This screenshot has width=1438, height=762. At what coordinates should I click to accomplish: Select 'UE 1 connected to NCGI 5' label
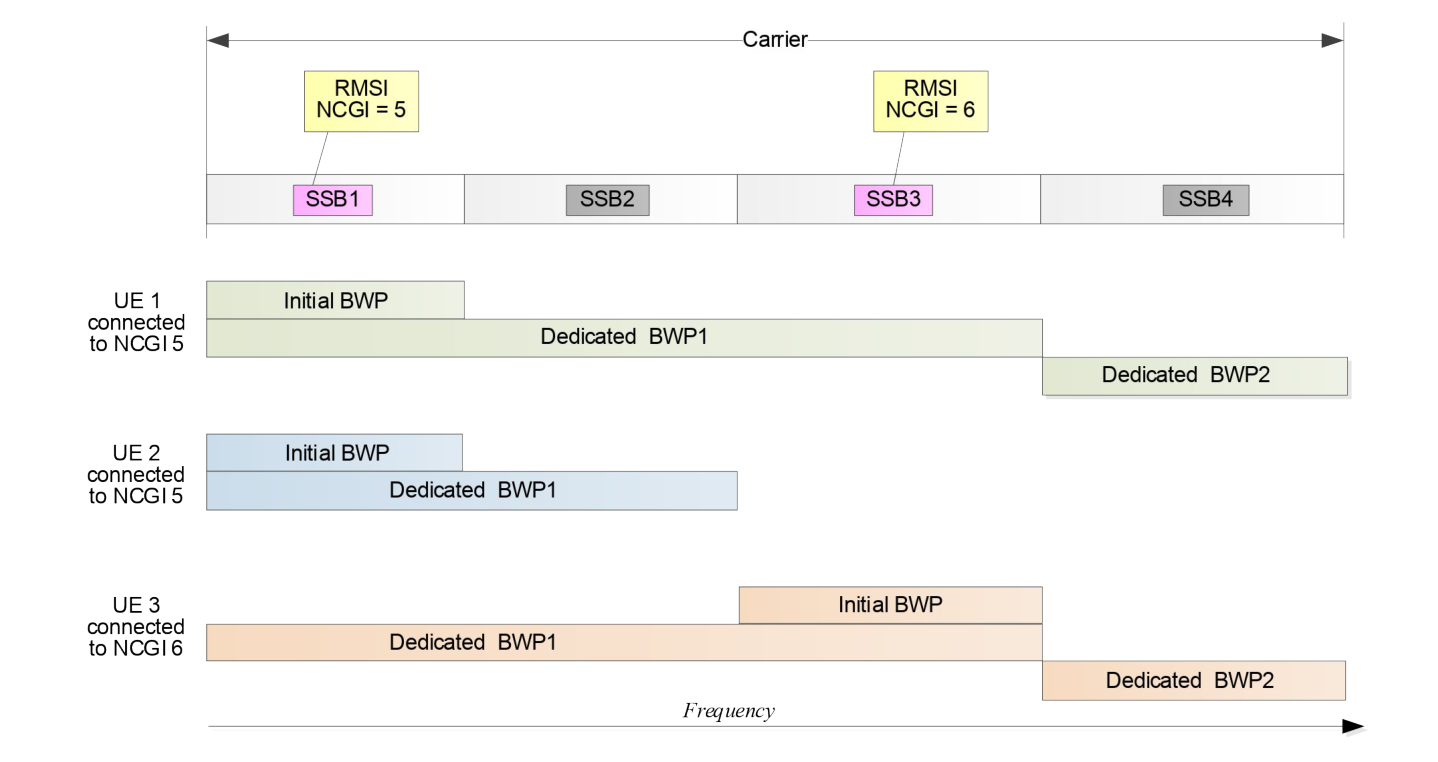click(136, 323)
